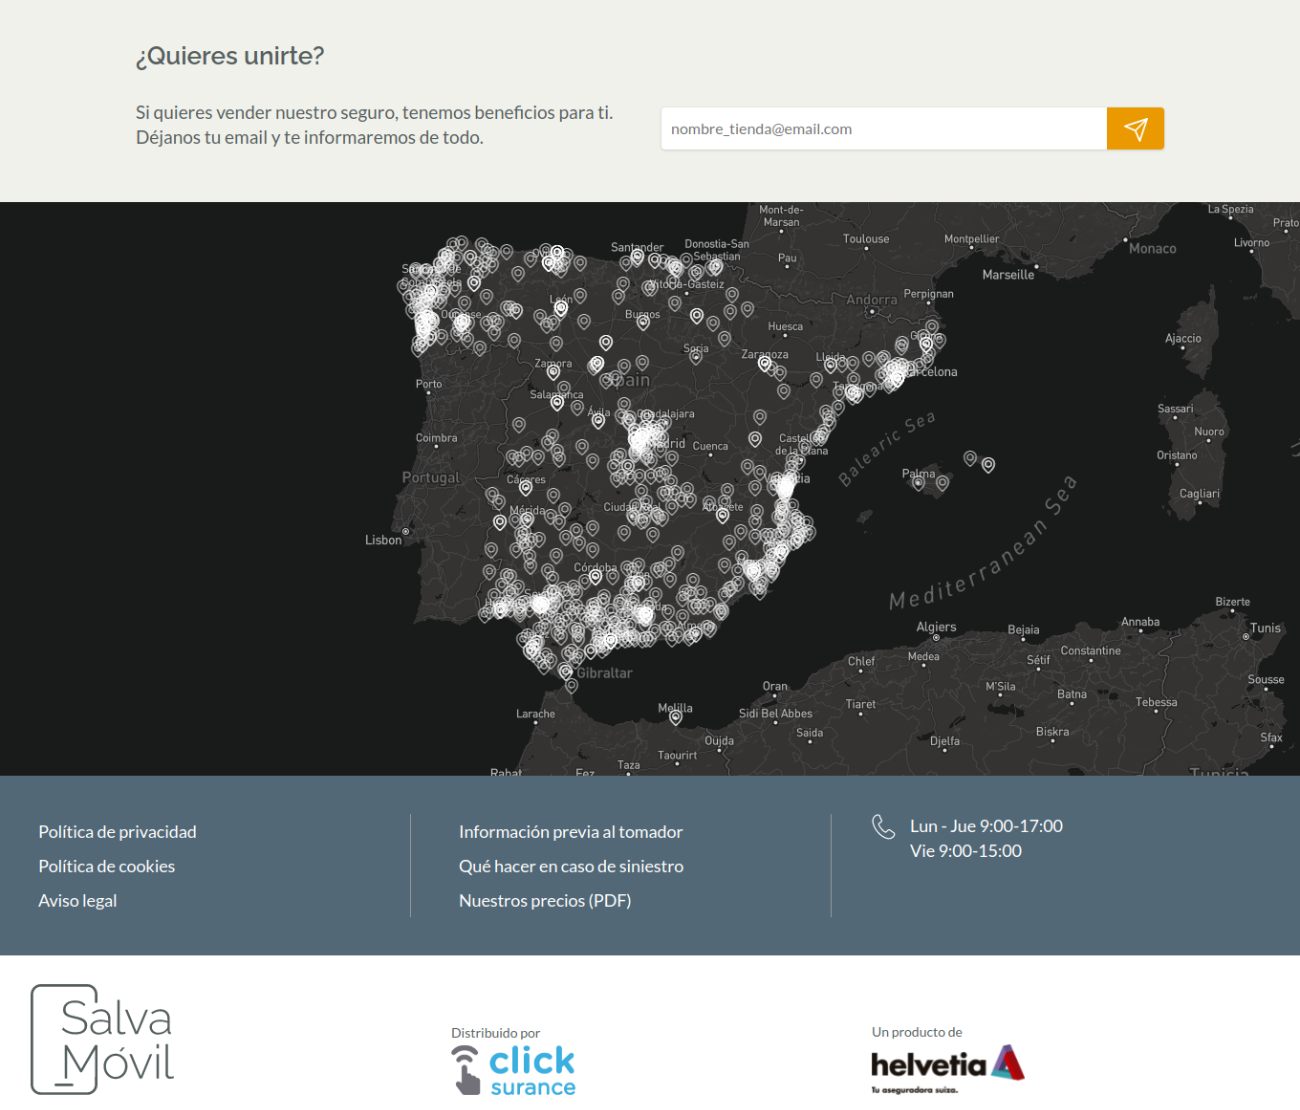Open the store marker at Zaragoza
The image size is (1300, 1110).
[765, 364]
